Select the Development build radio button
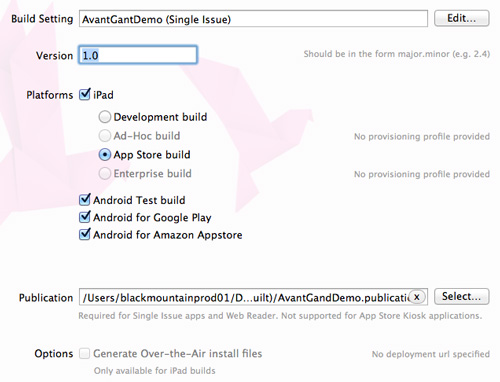The width and height of the screenshot is (500, 382). click(x=105, y=117)
